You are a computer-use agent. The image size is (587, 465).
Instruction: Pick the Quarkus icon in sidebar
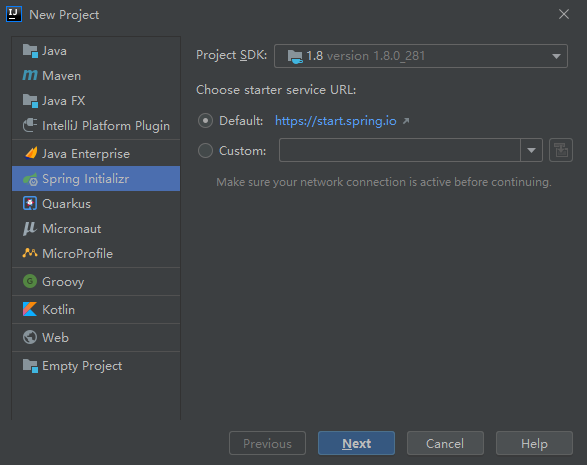point(30,204)
